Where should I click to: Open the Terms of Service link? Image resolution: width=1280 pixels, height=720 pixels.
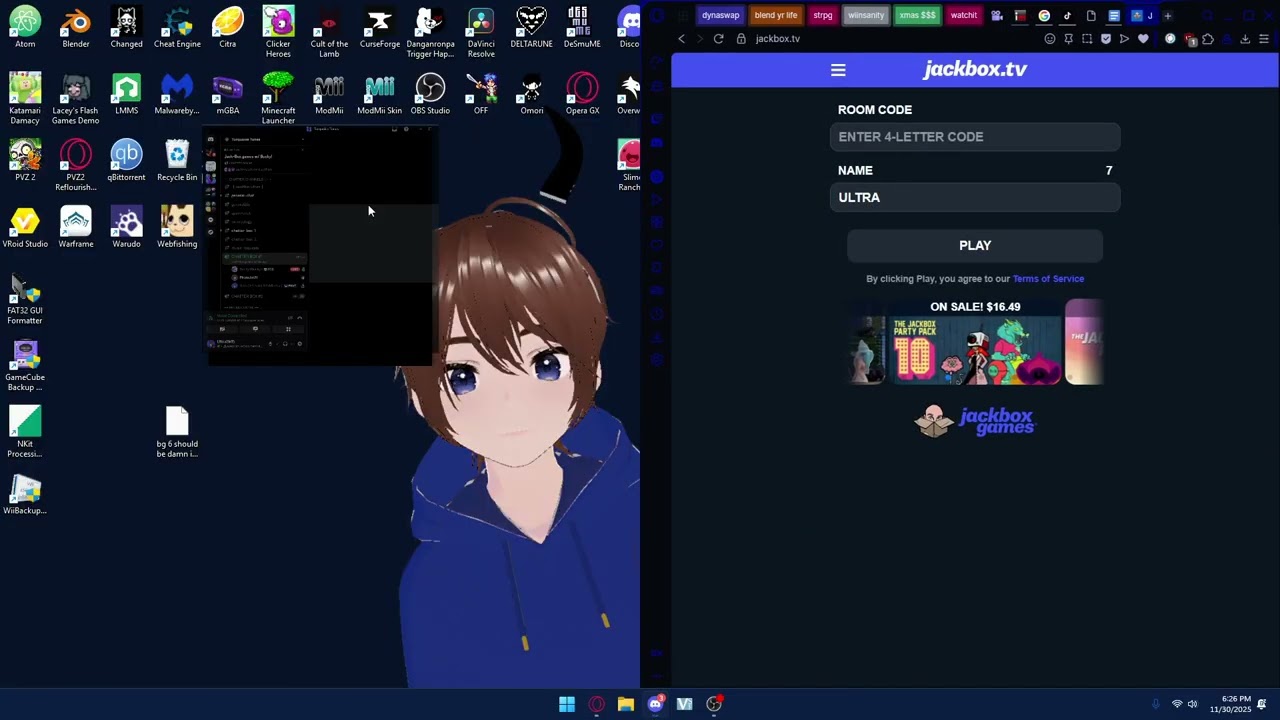click(1048, 279)
